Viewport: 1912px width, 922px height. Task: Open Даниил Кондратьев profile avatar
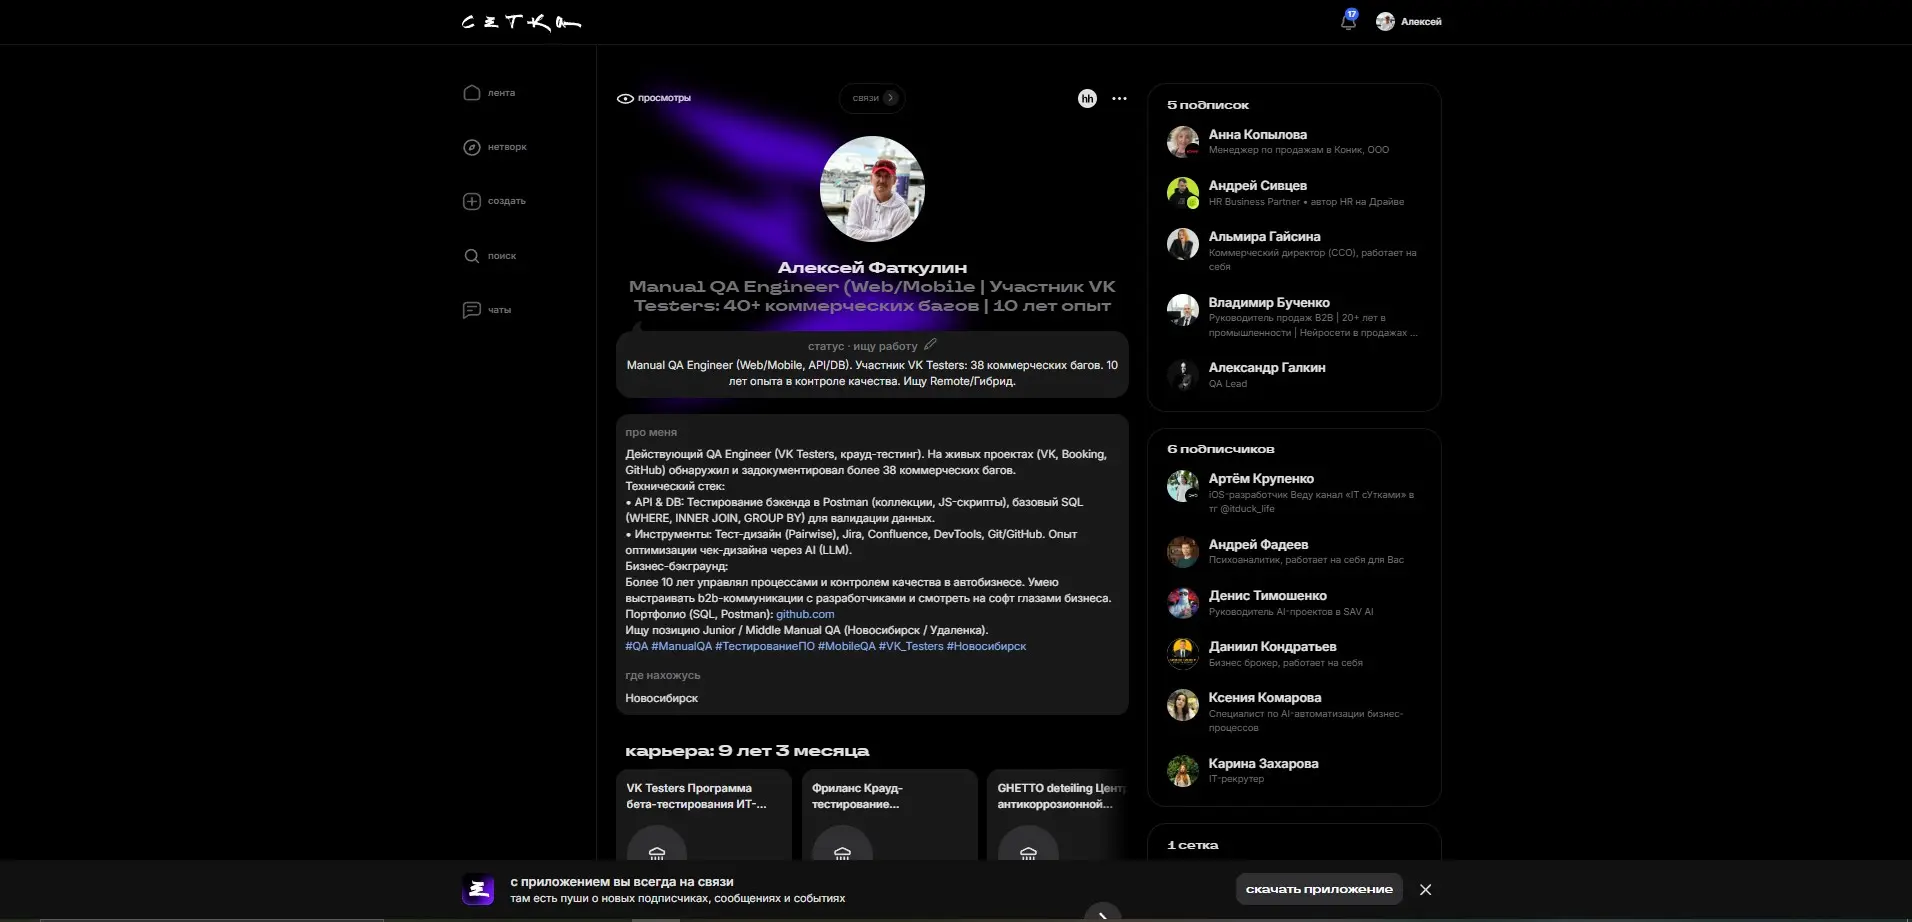1183,653
